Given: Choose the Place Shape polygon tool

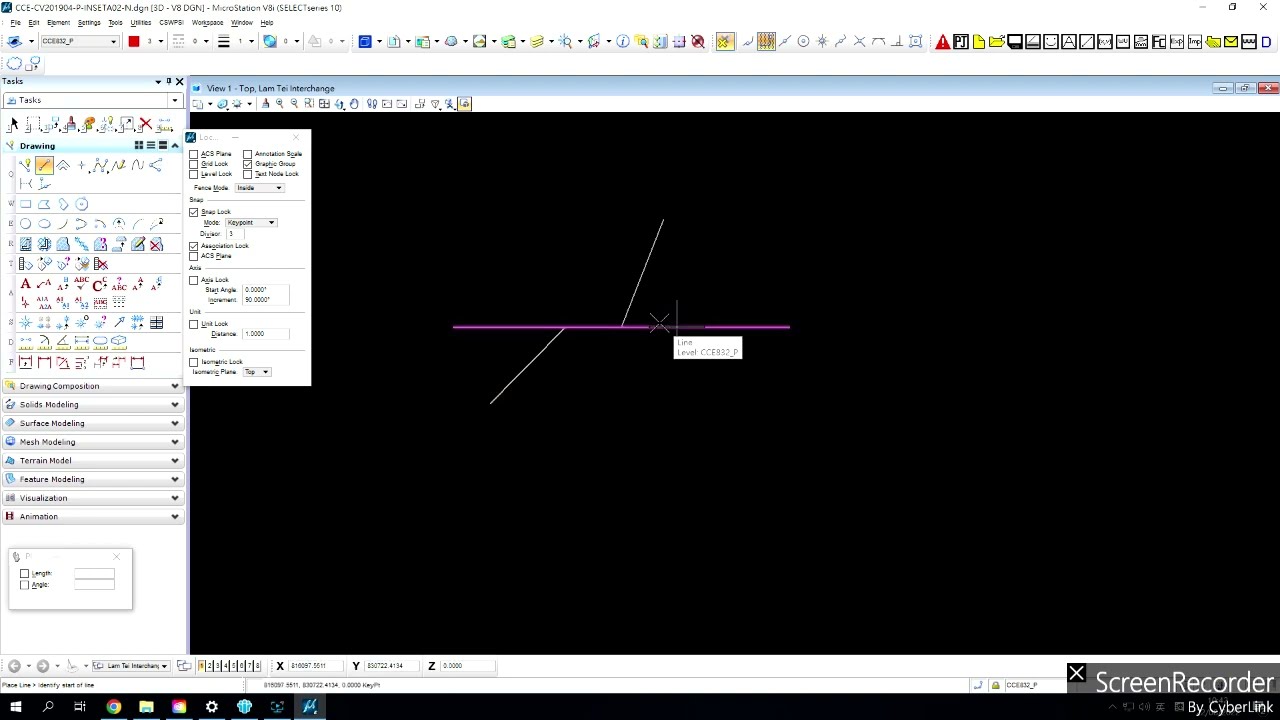Looking at the screenshot, I should [44, 204].
